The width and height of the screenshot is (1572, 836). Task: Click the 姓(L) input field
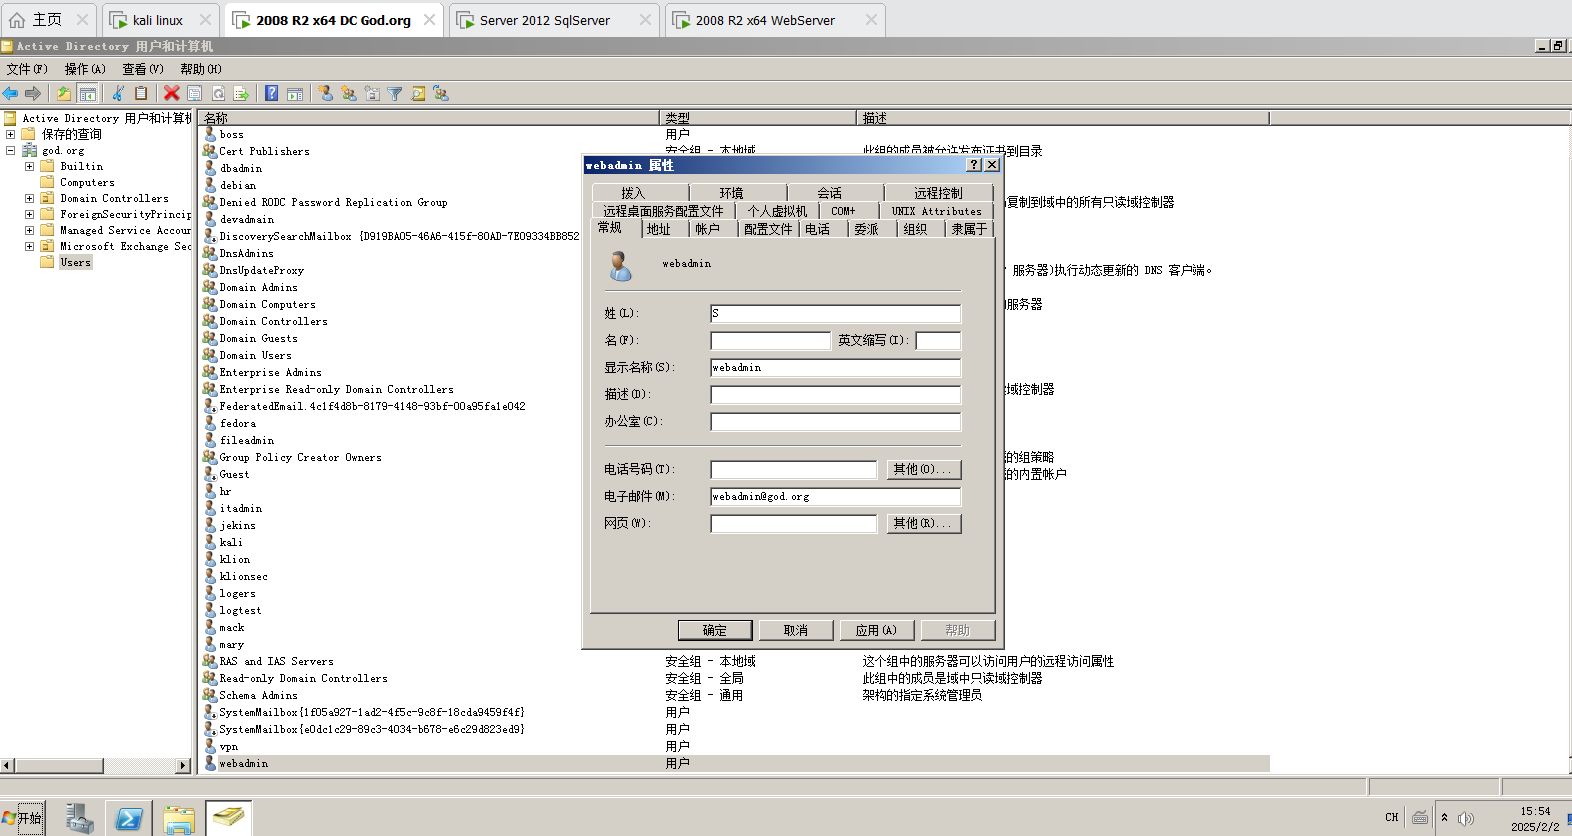click(835, 313)
